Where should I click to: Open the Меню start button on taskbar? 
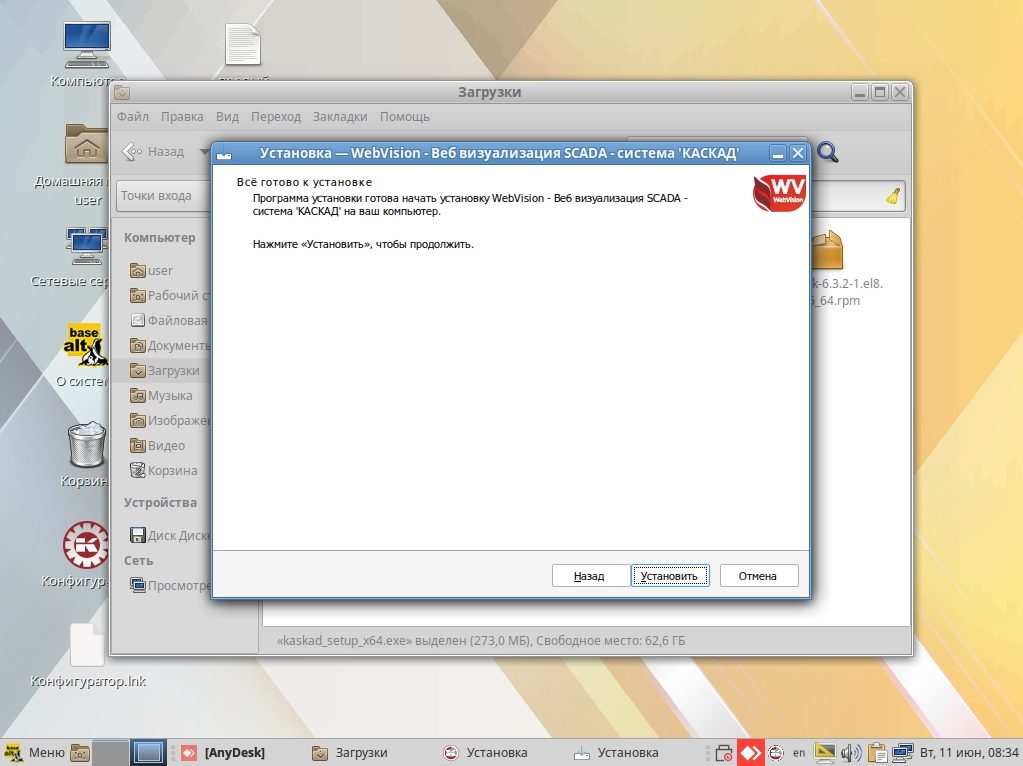[x=35, y=752]
